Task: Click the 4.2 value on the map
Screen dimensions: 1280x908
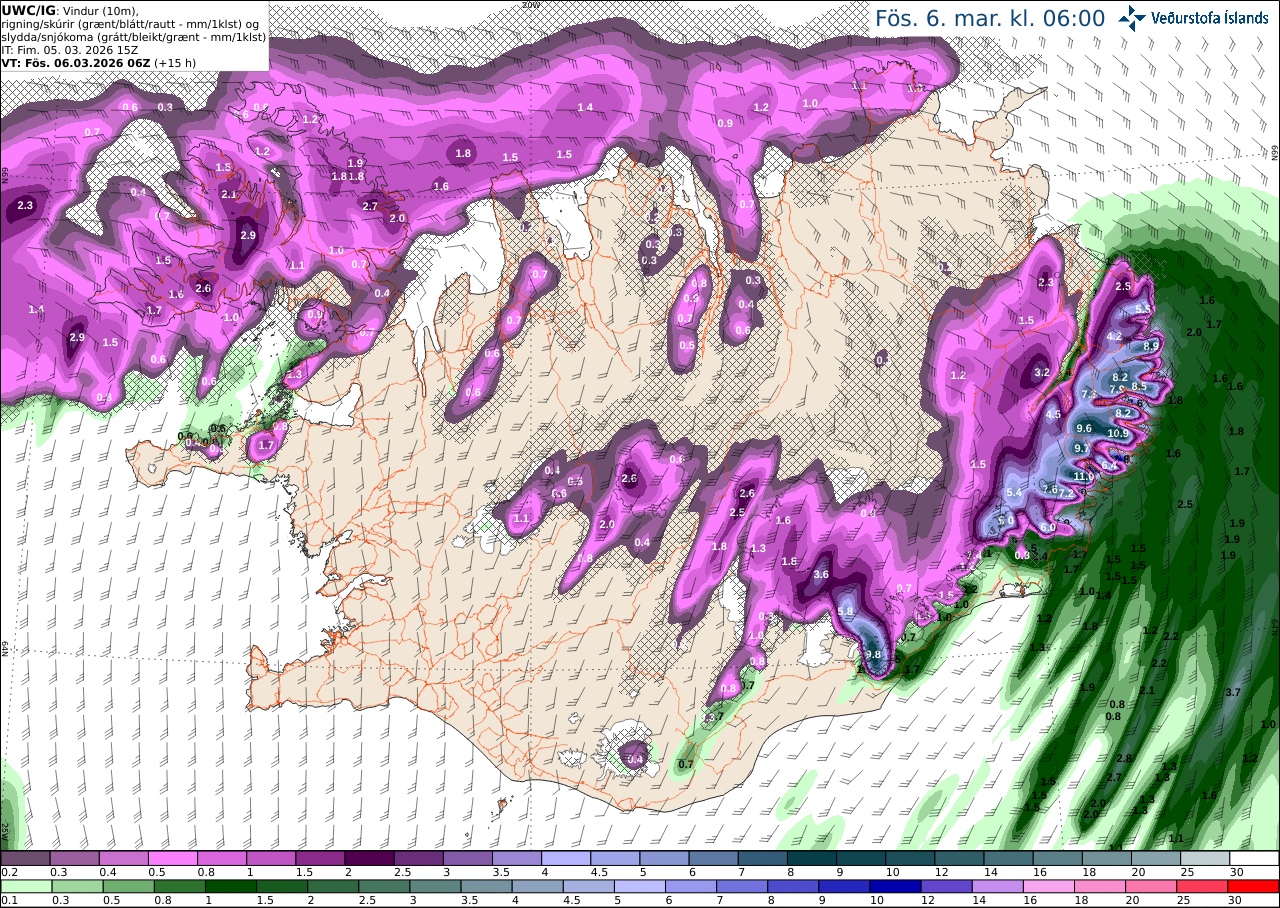Action: pyautogui.click(x=1114, y=336)
